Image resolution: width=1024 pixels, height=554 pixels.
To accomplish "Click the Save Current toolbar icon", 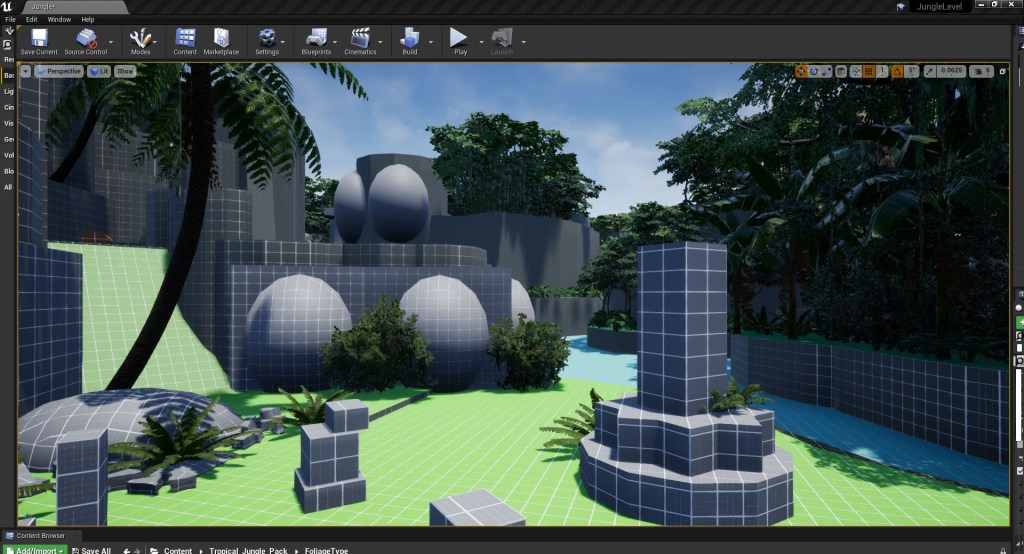I will (x=39, y=38).
